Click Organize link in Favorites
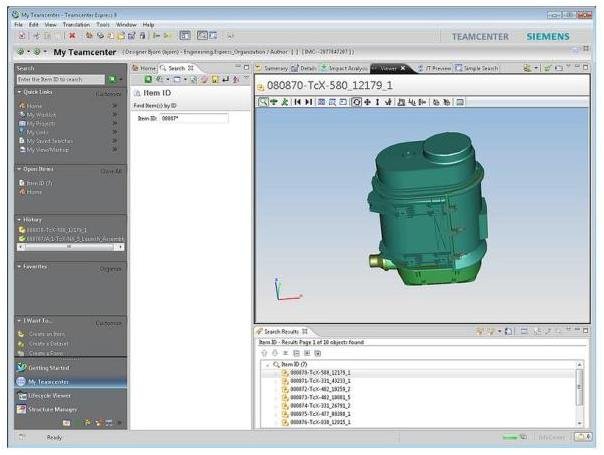Screen dimensions: 604x455 pos(111,269)
